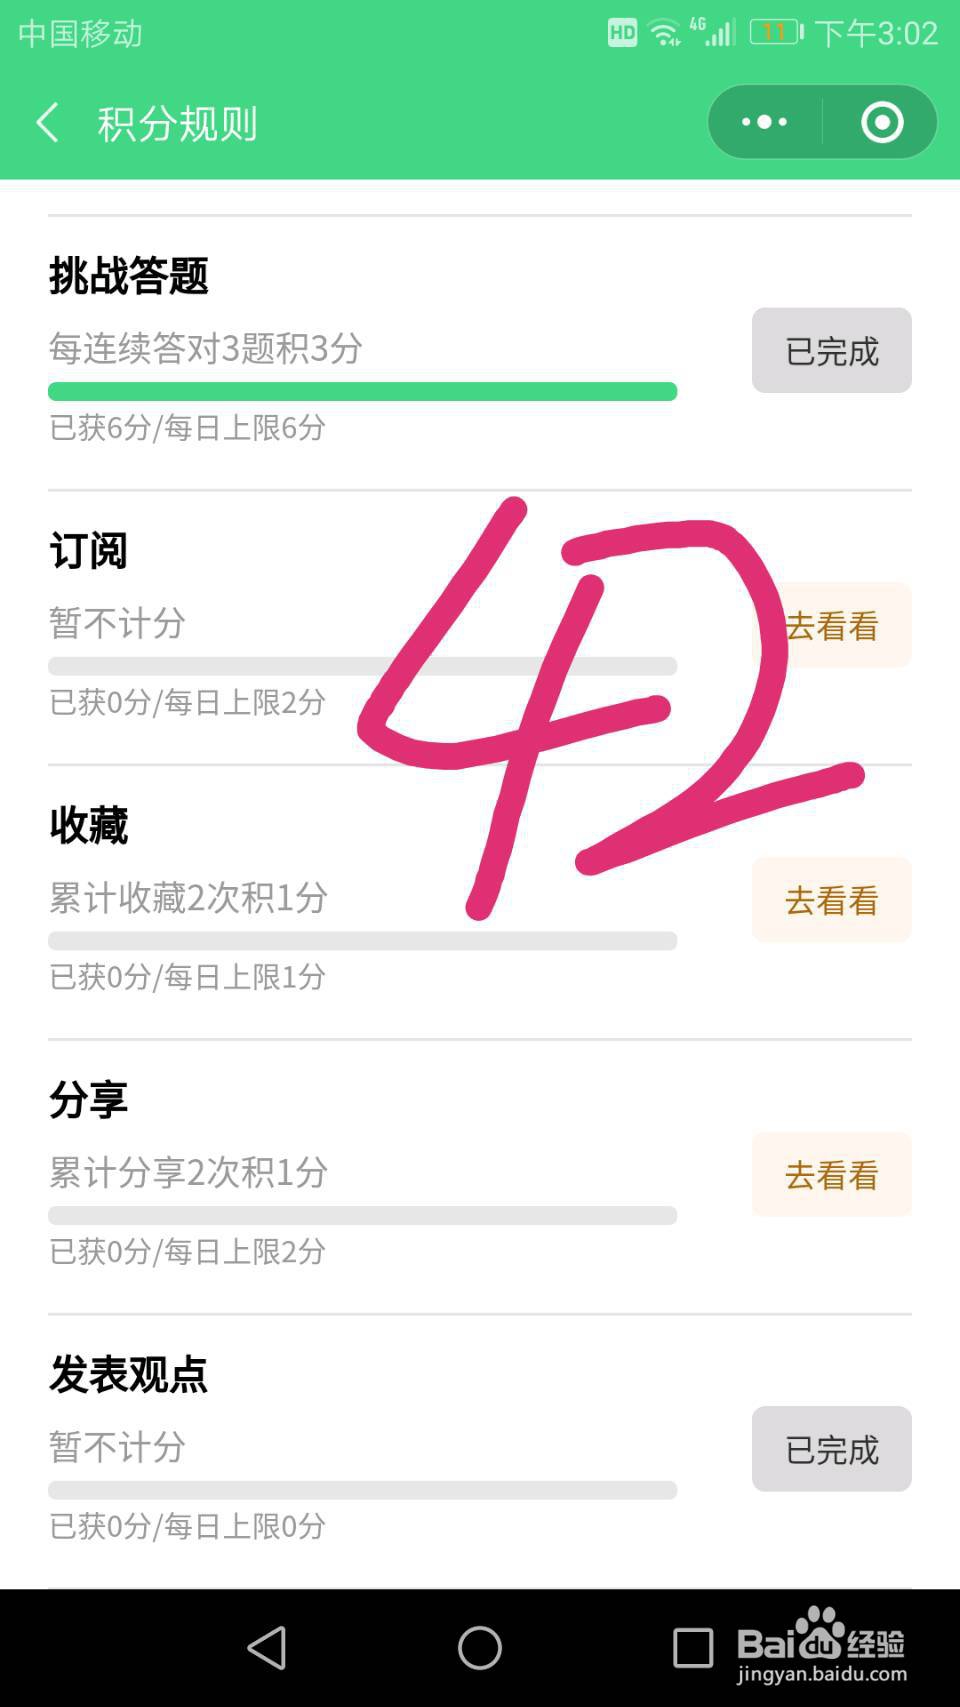Image resolution: width=960 pixels, height=1707 pixels.
Task: Tap 已完成 button for 挑战答题
Action: pyautogui.click(x=831, y=351)
